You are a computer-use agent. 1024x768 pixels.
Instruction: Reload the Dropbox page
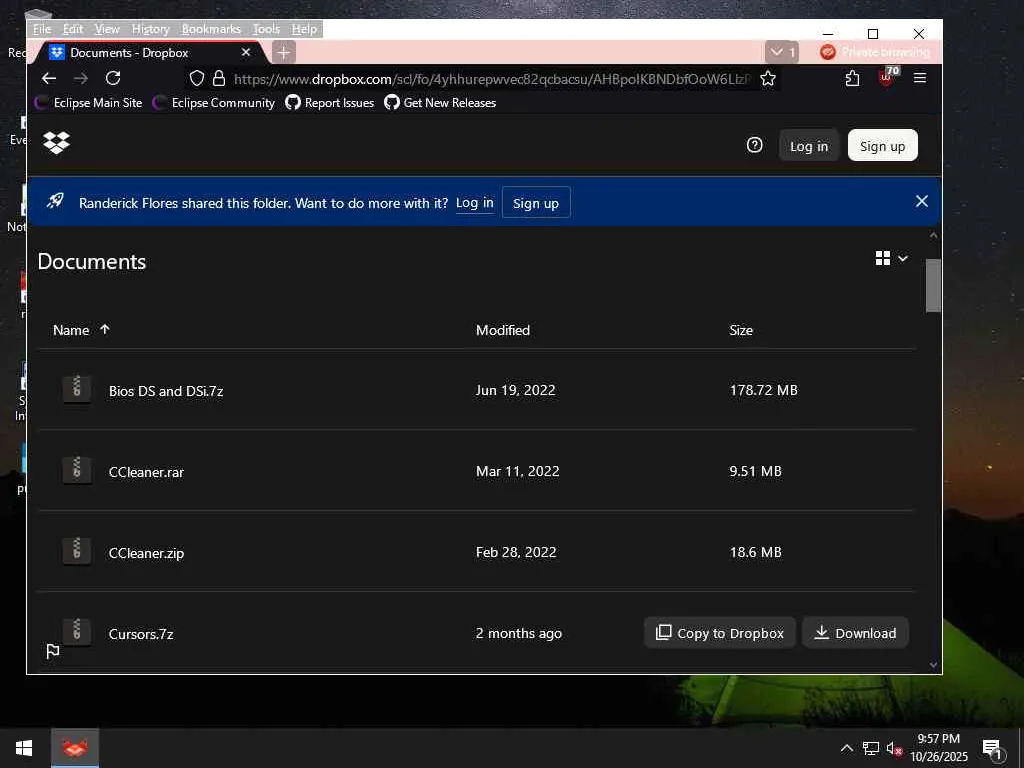tap(113, 78)
